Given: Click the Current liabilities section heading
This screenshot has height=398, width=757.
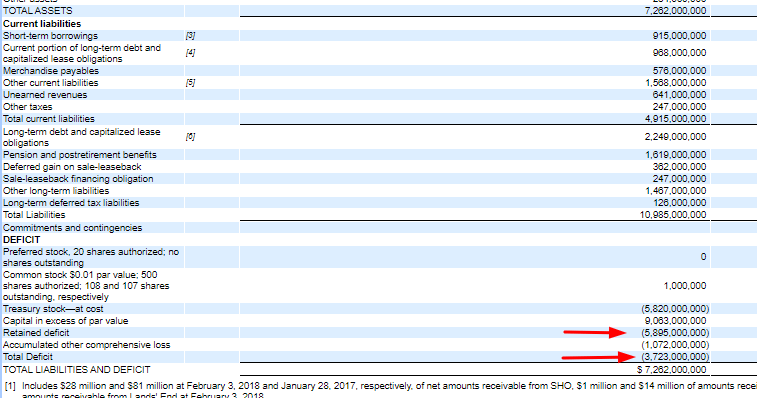Looking at the screenshot, I should (x=42, y=24).
